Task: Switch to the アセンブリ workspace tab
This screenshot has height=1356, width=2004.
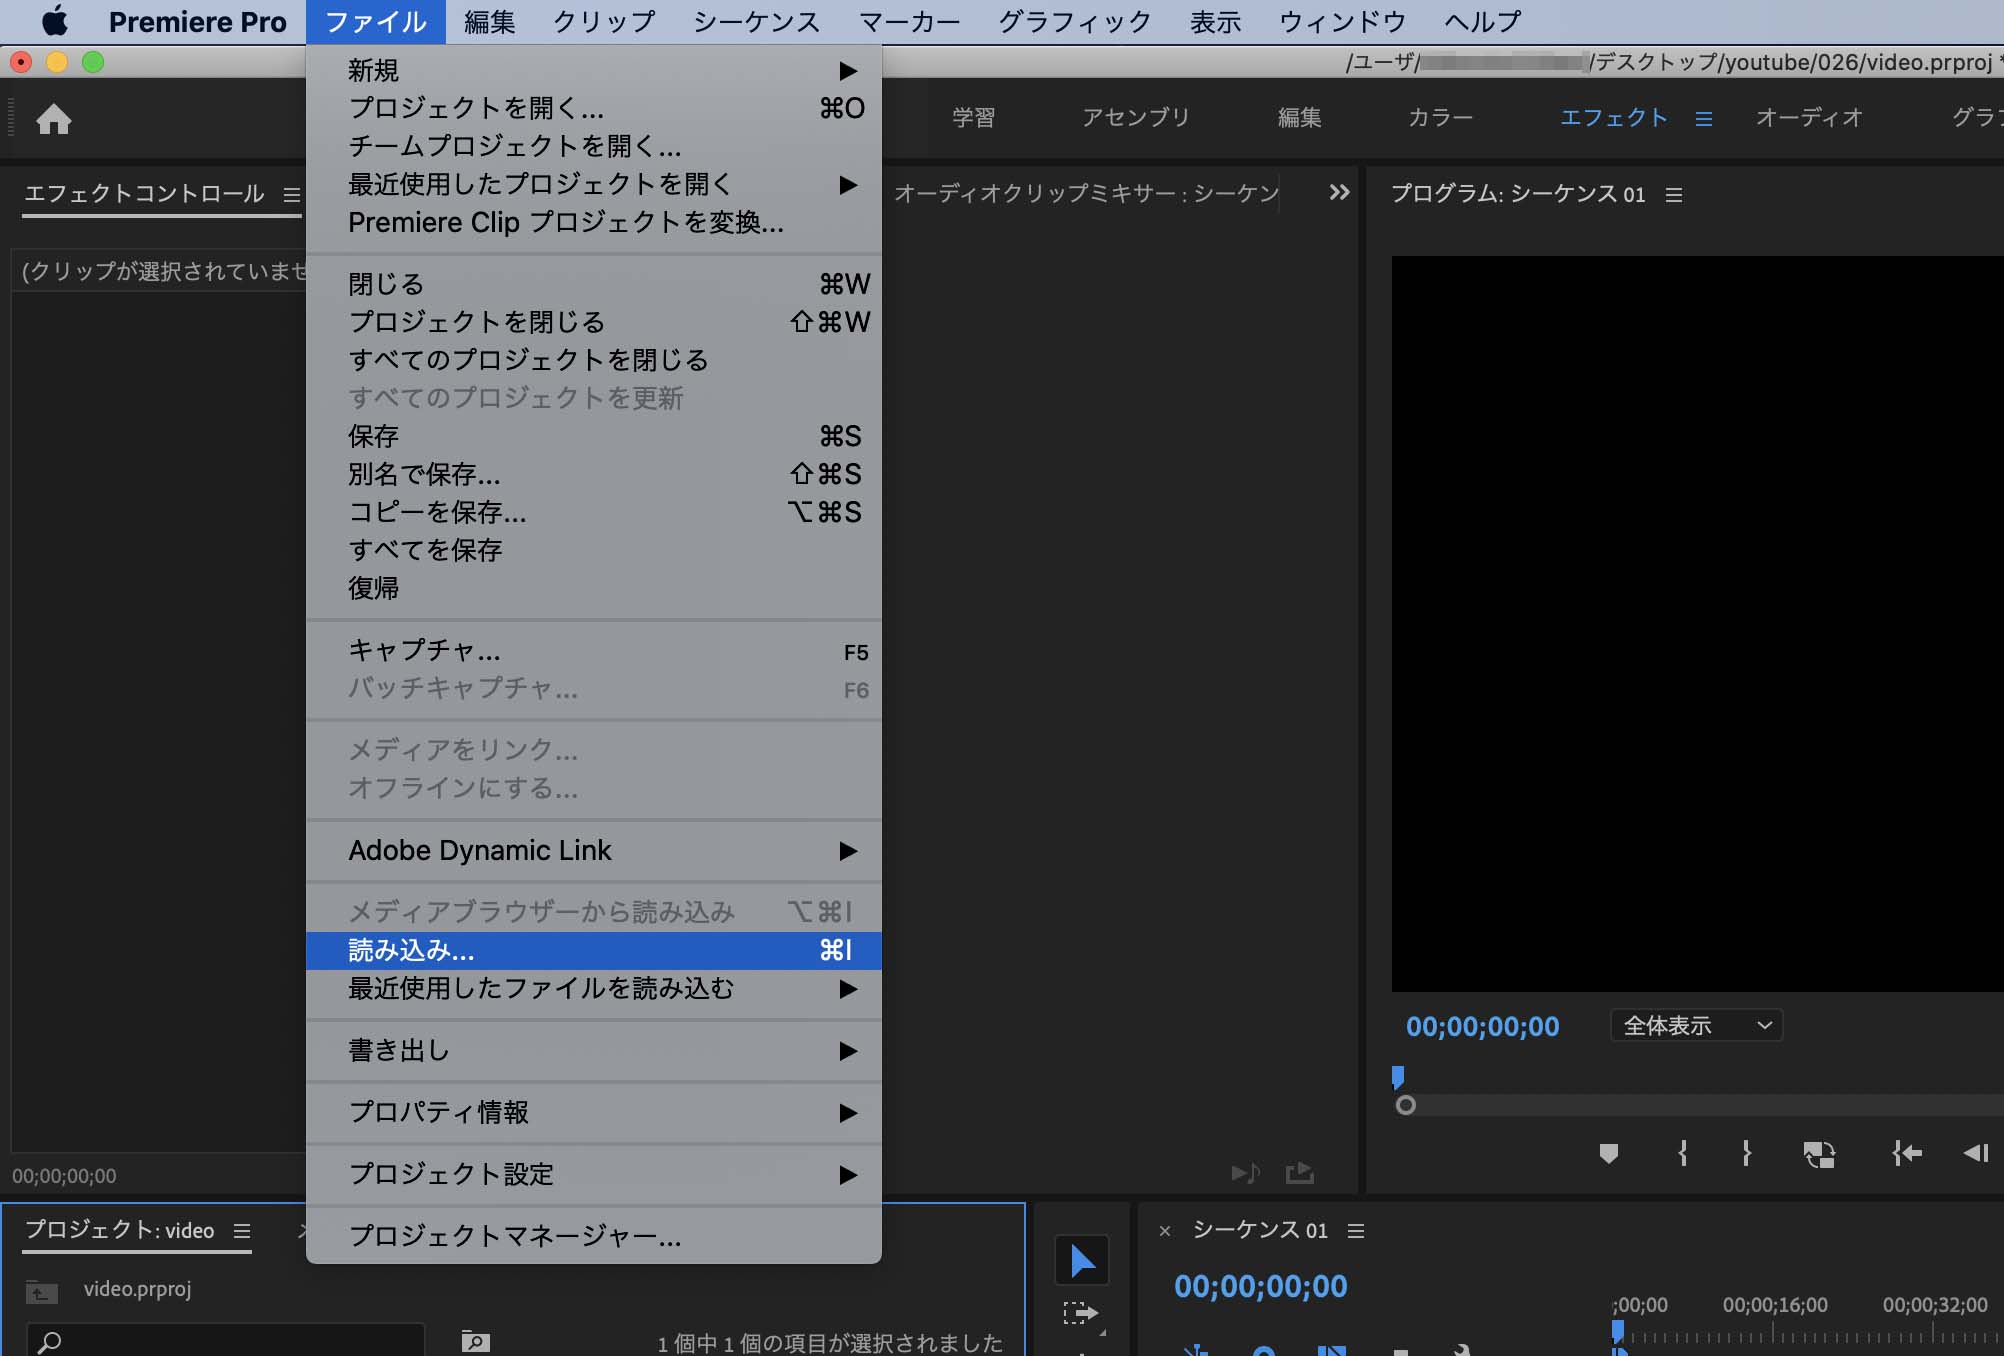Action: click(x=1136, y=118)
